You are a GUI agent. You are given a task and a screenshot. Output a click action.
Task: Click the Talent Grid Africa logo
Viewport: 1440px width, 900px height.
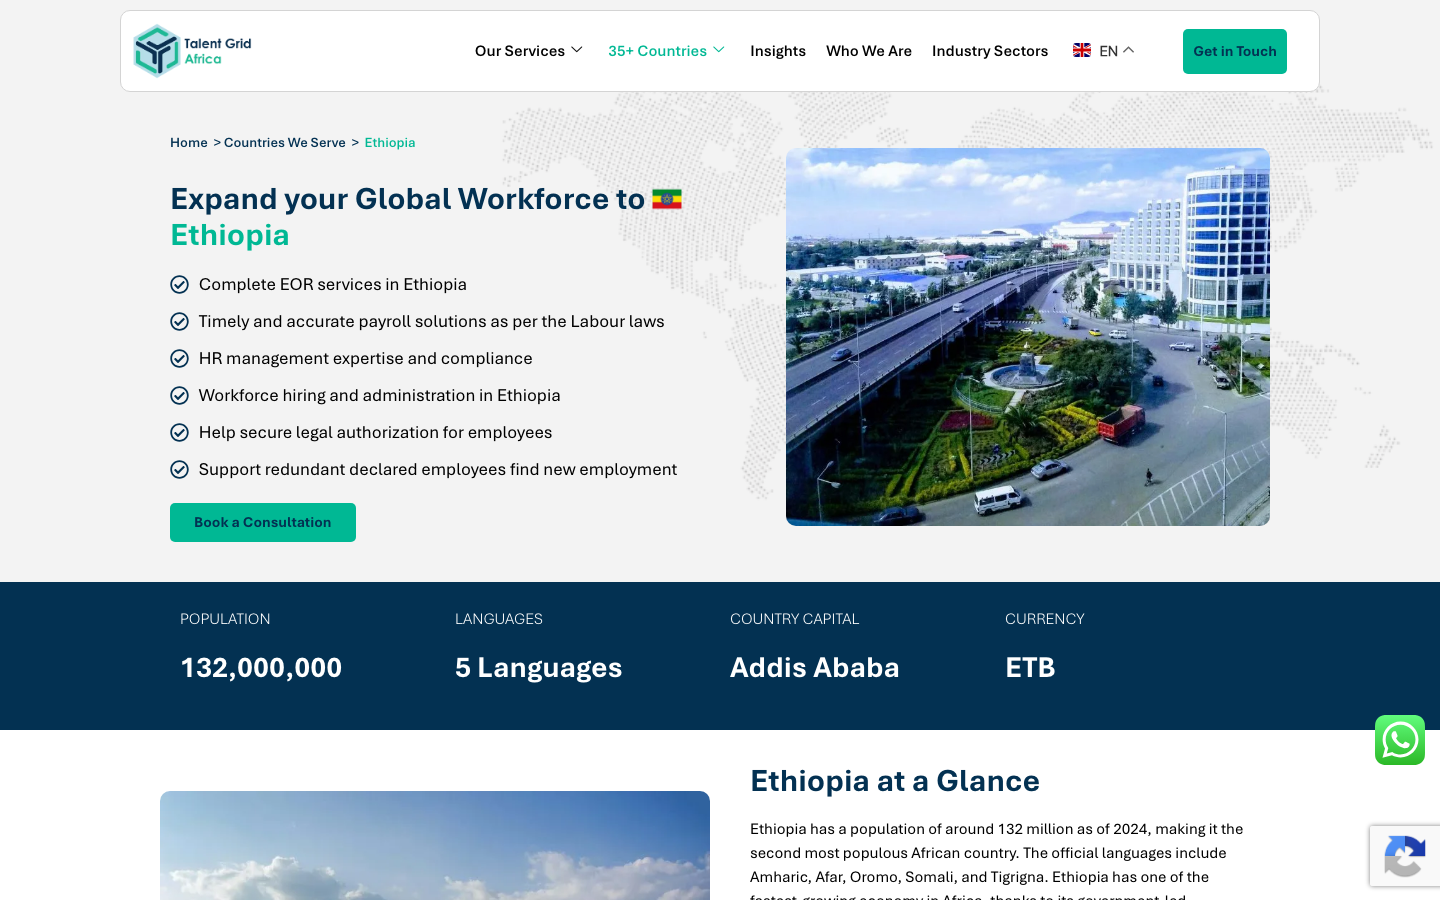[192, 51]
